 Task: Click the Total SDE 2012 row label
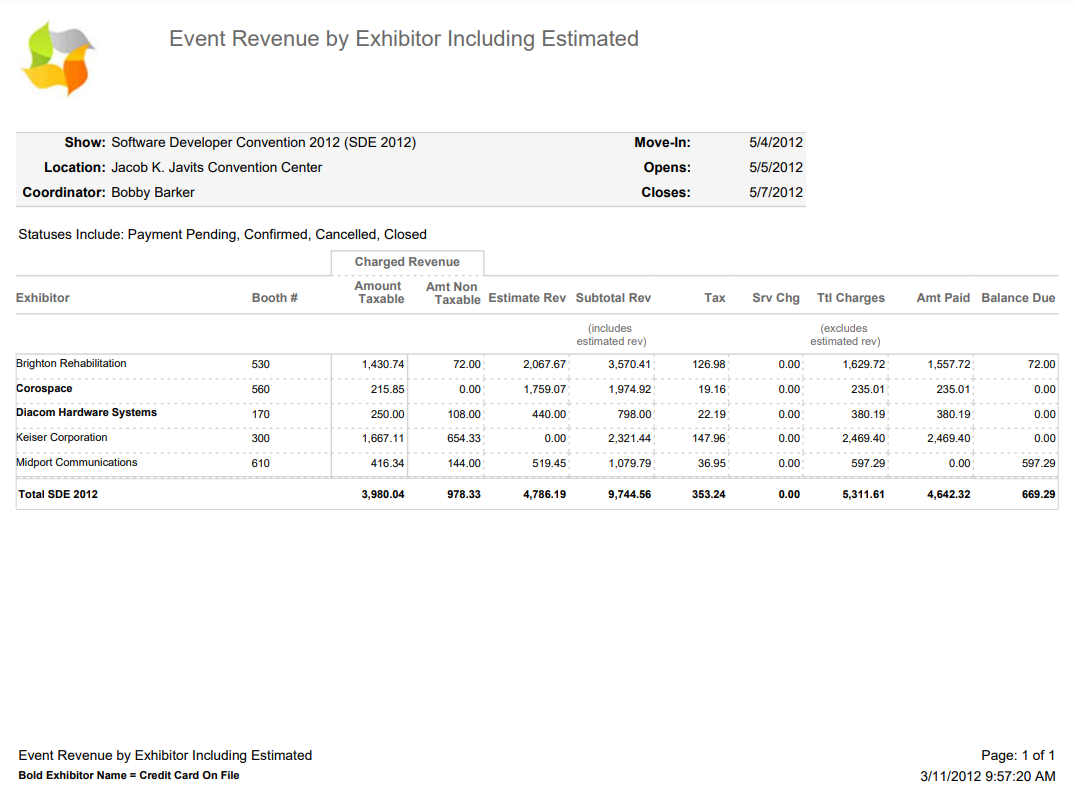(x=58, y=494)
